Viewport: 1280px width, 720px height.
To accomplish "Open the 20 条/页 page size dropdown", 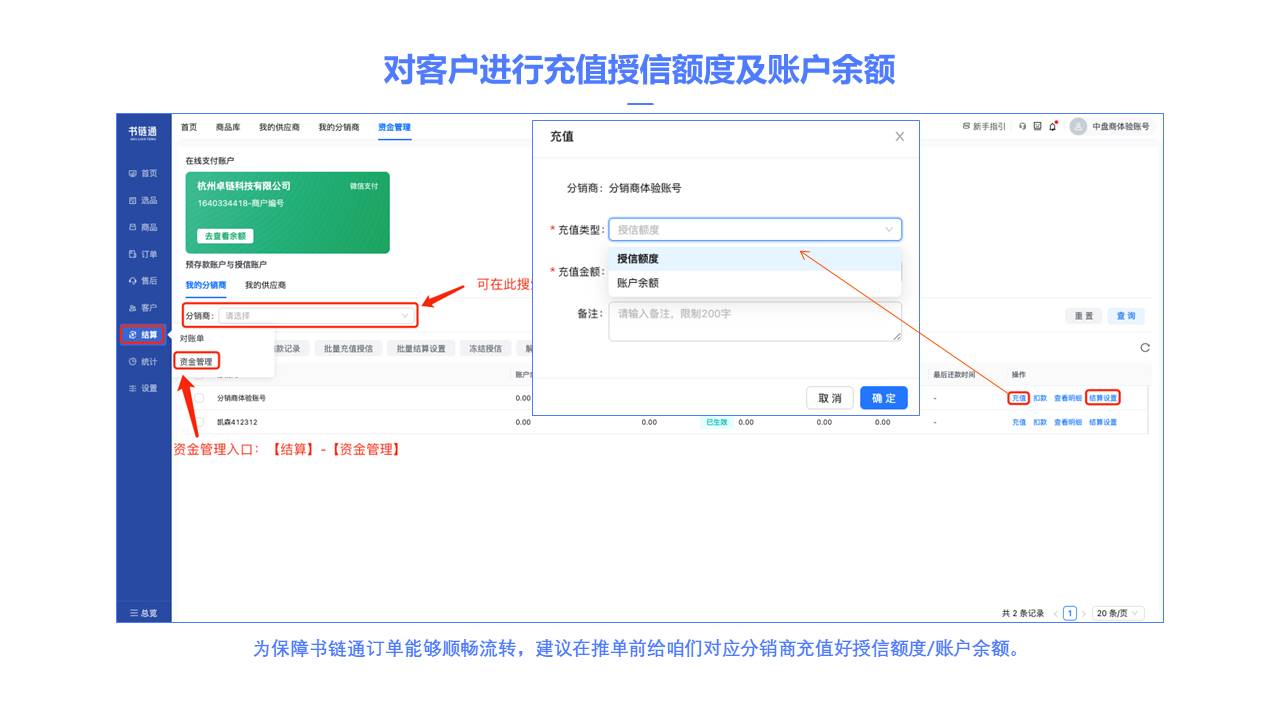I will (1118, 613).
